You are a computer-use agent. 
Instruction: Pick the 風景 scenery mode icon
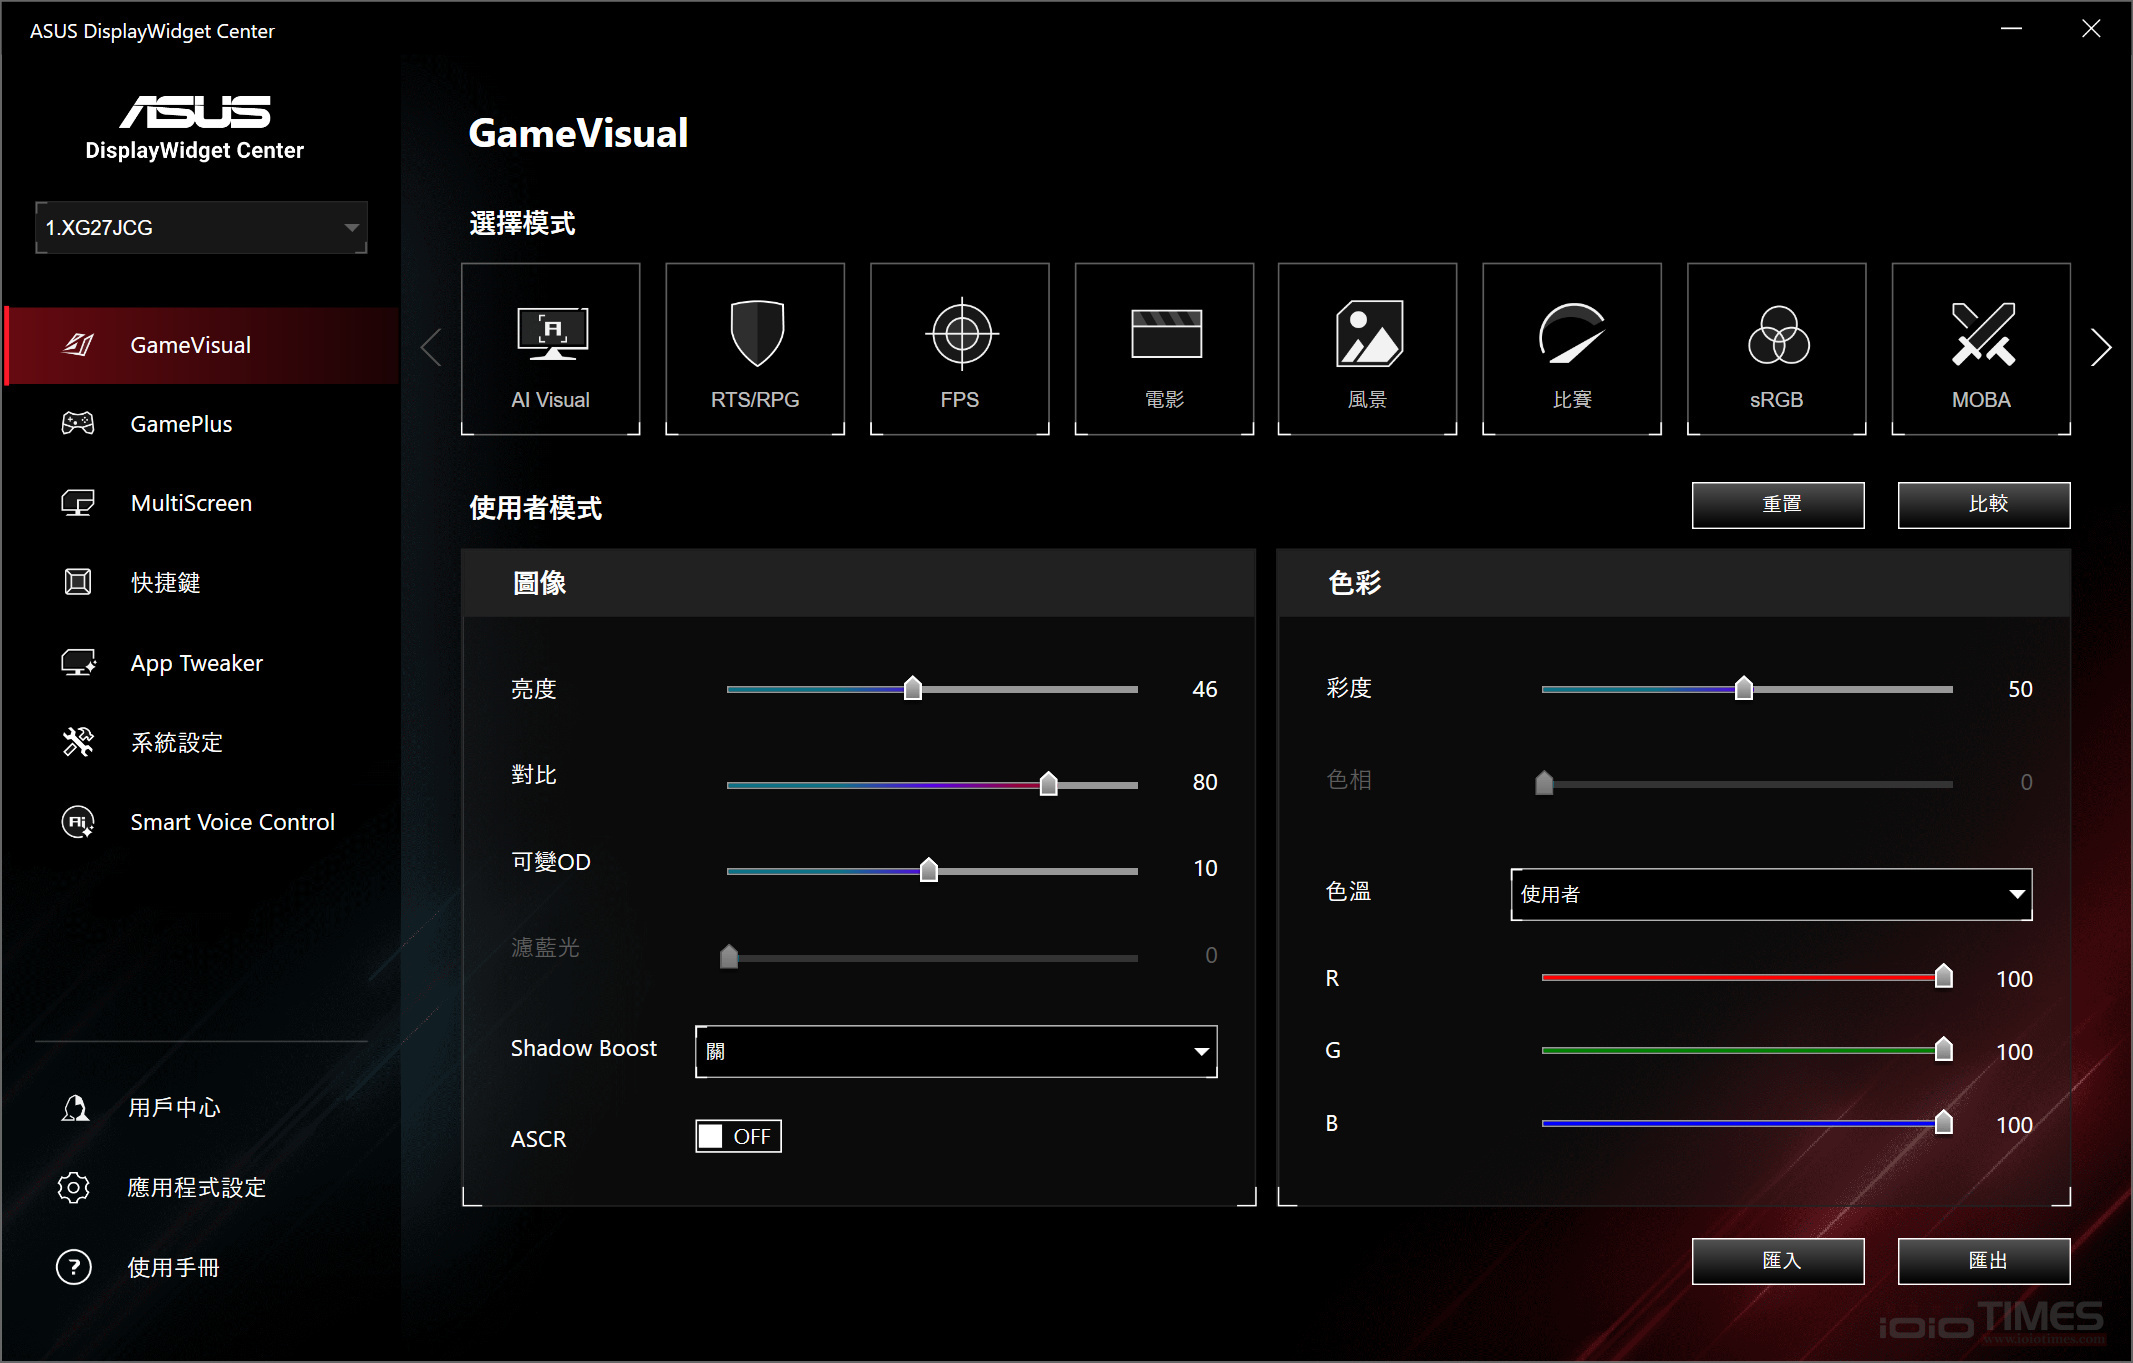point(1366,347)
